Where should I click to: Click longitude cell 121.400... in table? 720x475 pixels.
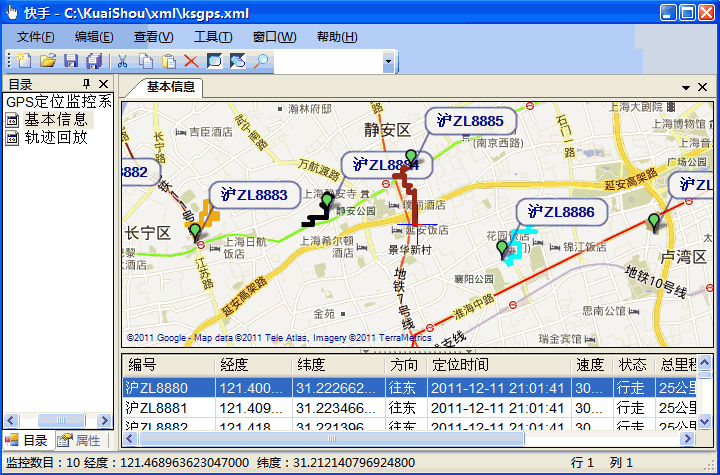[253, 388]
